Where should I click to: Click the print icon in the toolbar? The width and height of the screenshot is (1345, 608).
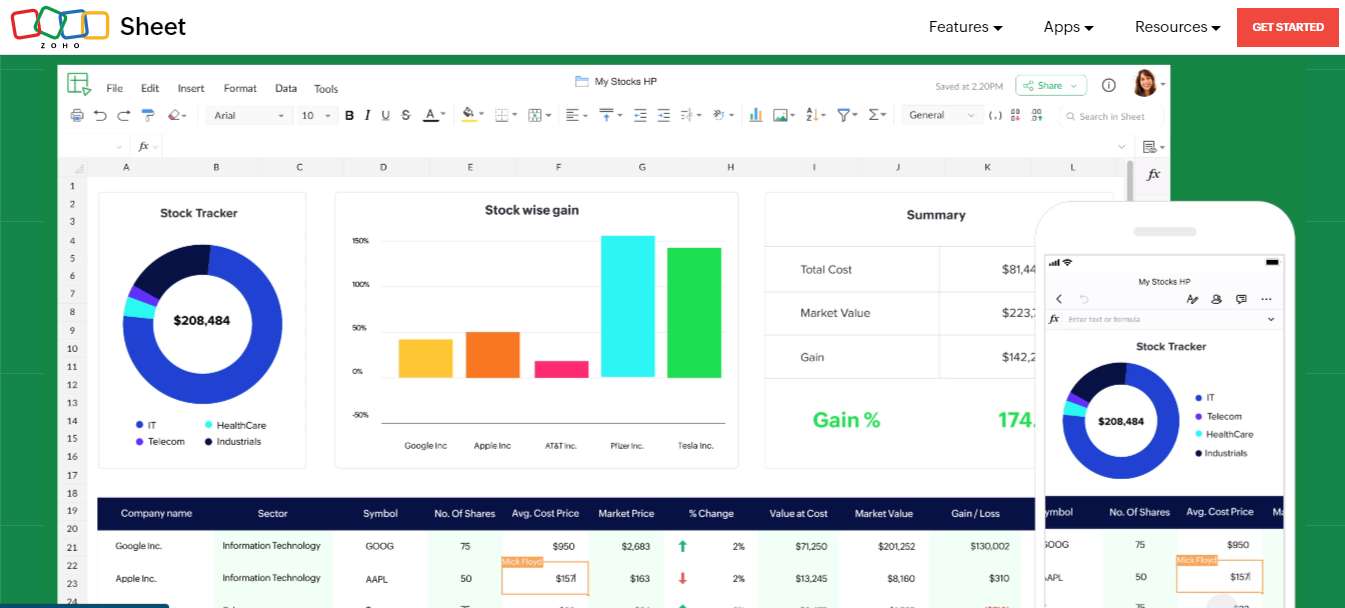[77, 116]
